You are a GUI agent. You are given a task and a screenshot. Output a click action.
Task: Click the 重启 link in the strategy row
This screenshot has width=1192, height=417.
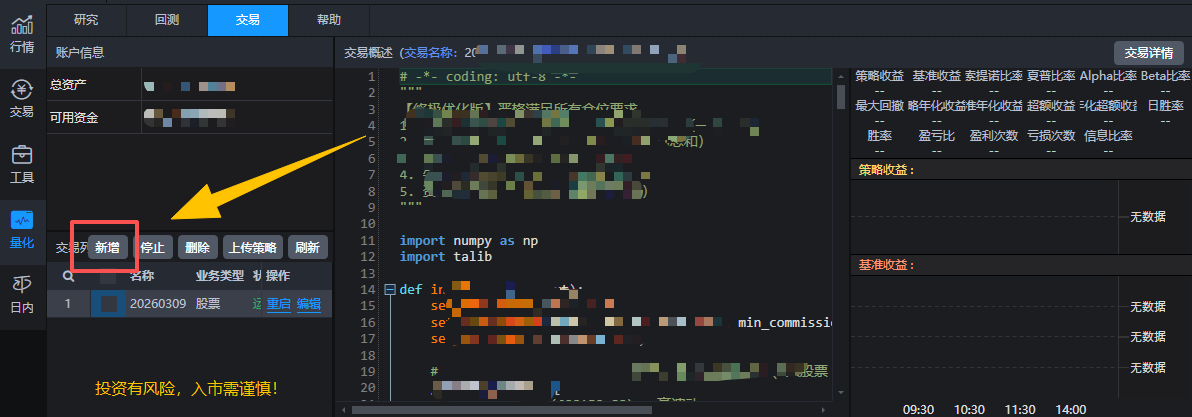click(278, 304)
